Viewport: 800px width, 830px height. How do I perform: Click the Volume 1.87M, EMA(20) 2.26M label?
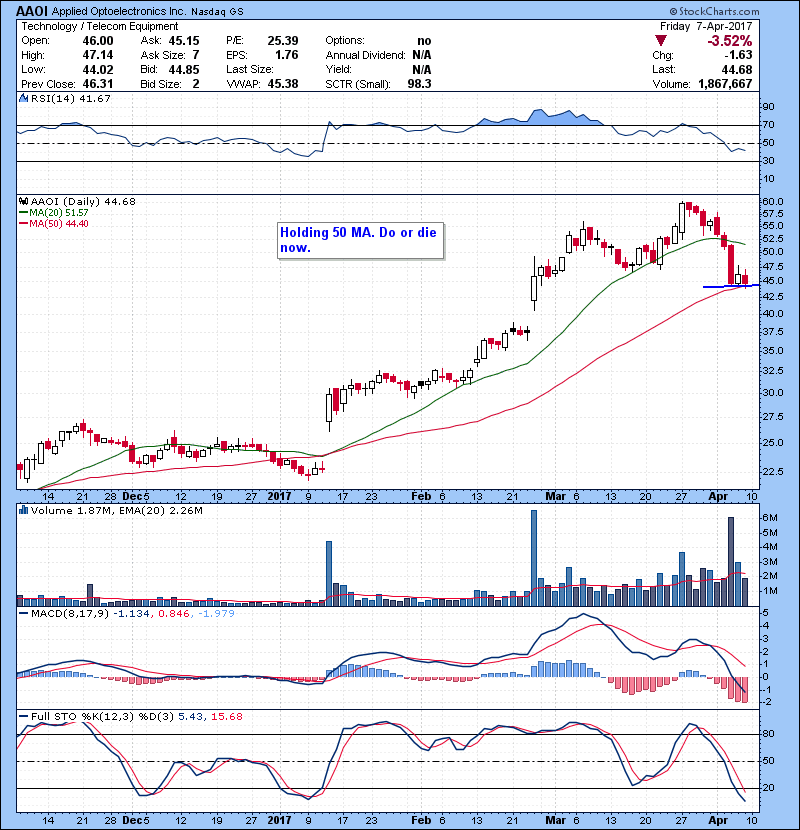(x=116, y=511)
